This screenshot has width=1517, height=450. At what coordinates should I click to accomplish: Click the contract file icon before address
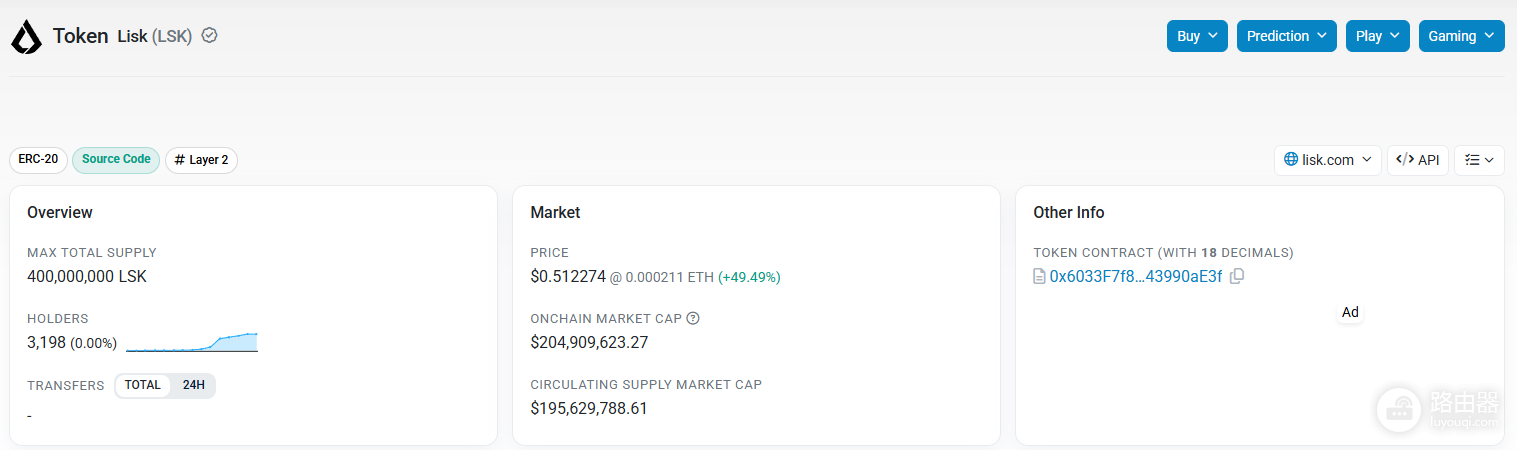point(1039,276)
